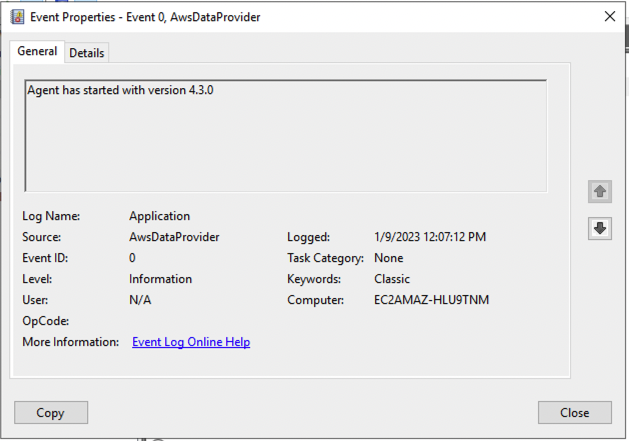This screenshot has width=629, height=441.
Task: Go to previous event with up arrow
Action: (599, 191)
